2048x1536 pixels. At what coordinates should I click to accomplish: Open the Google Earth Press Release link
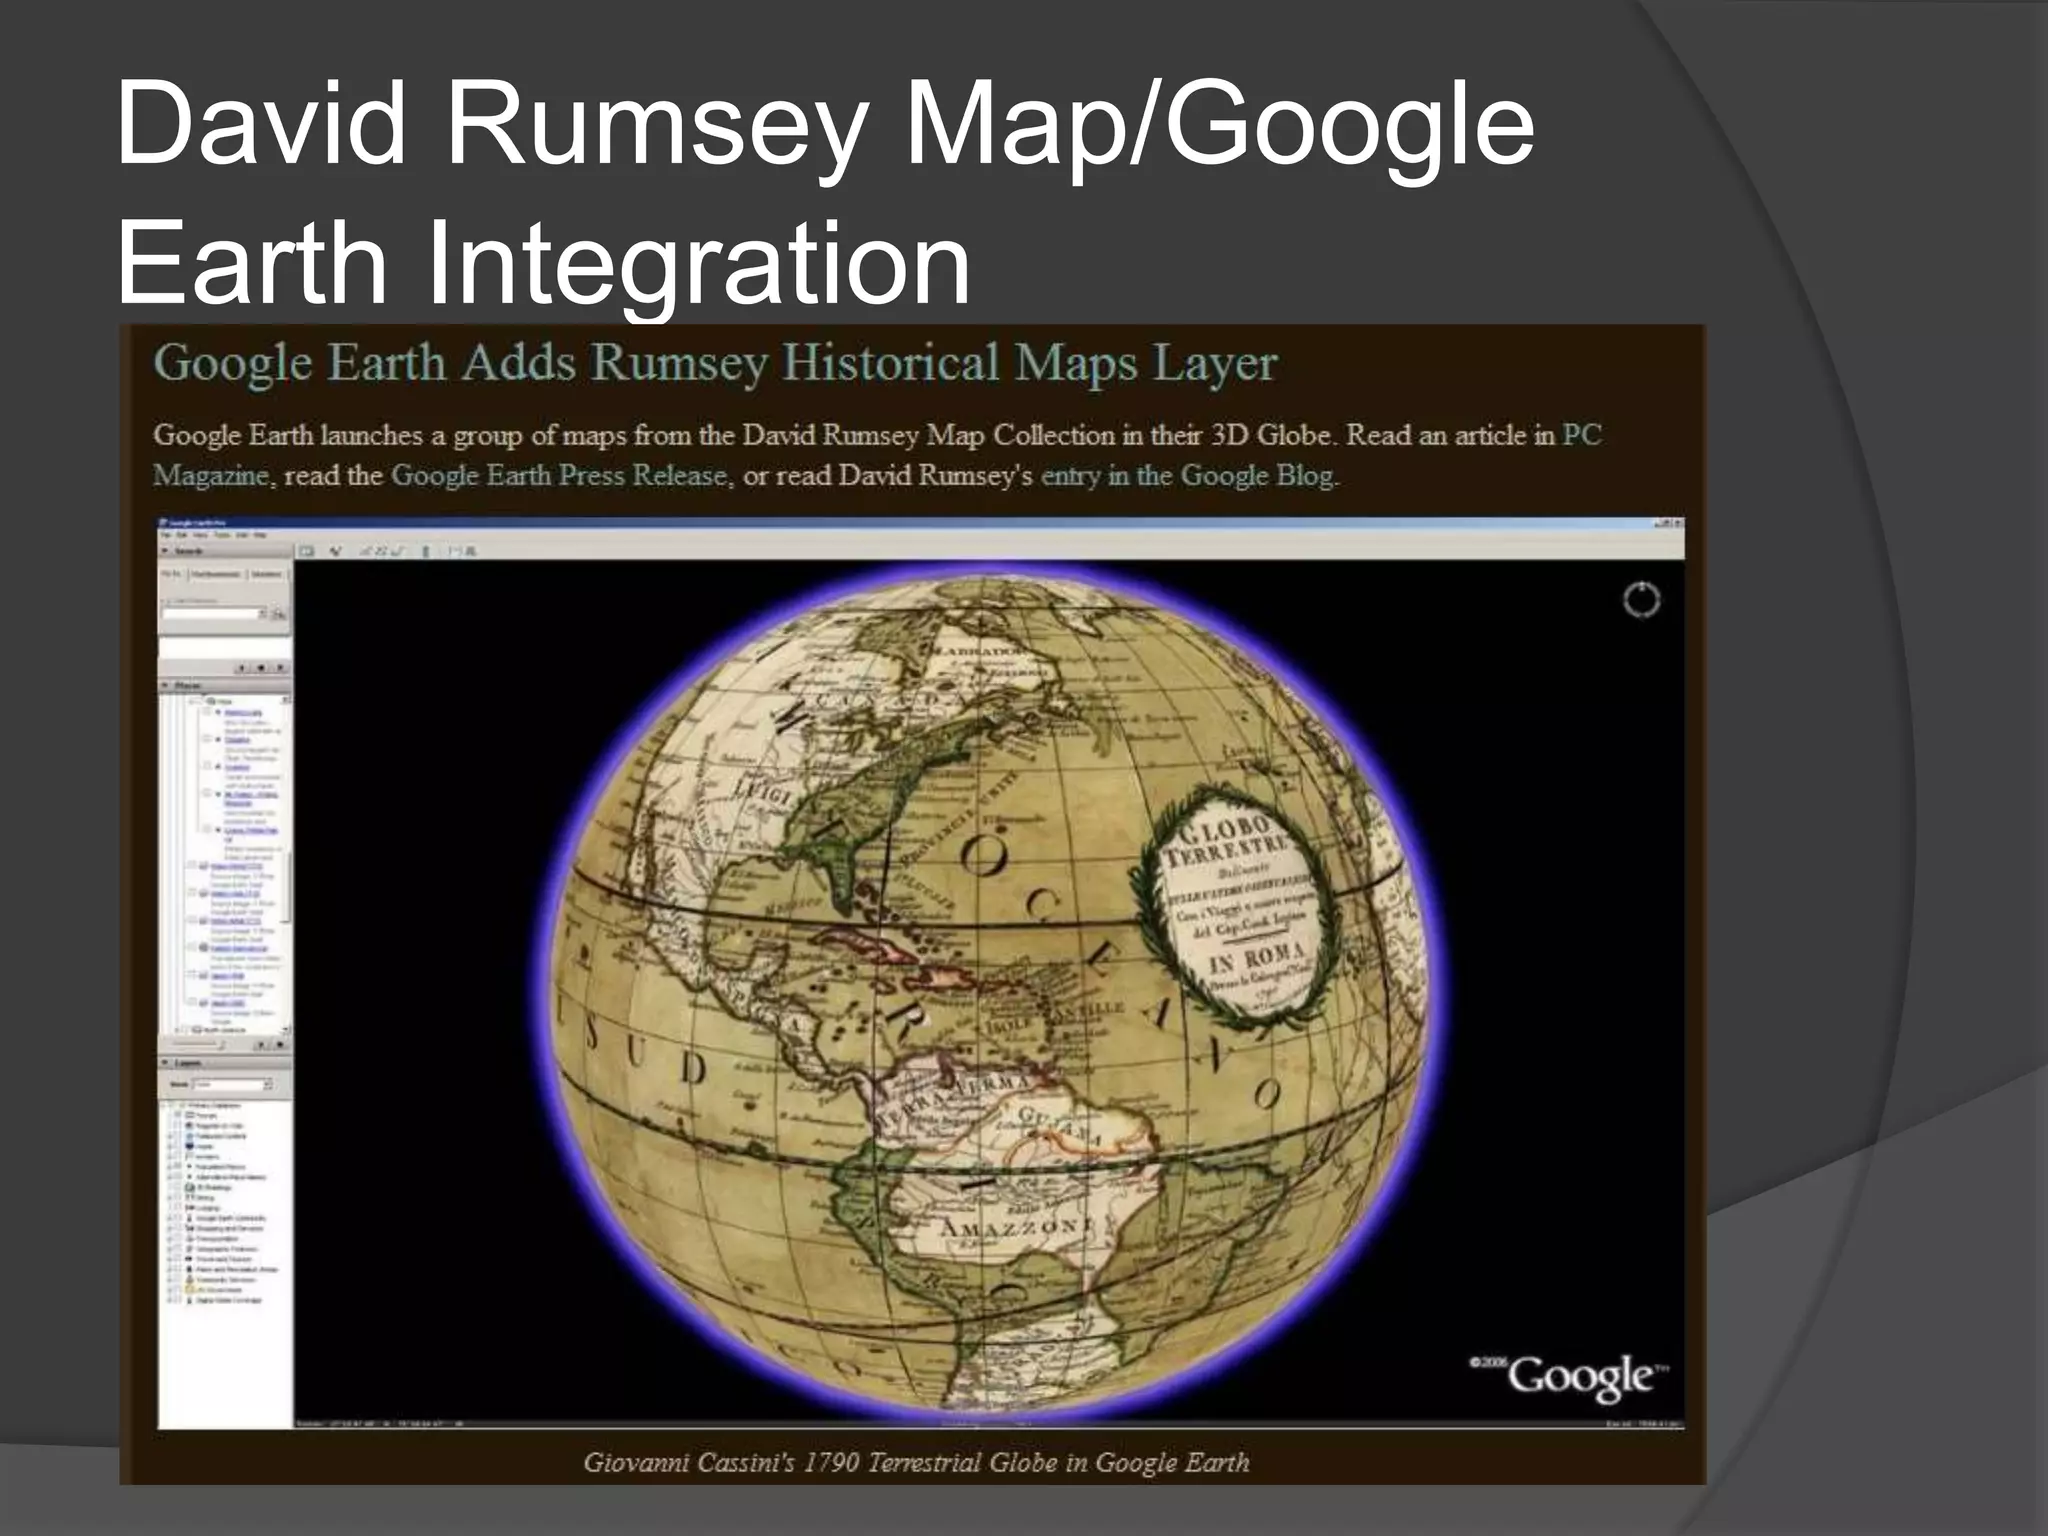coord(559,474)
